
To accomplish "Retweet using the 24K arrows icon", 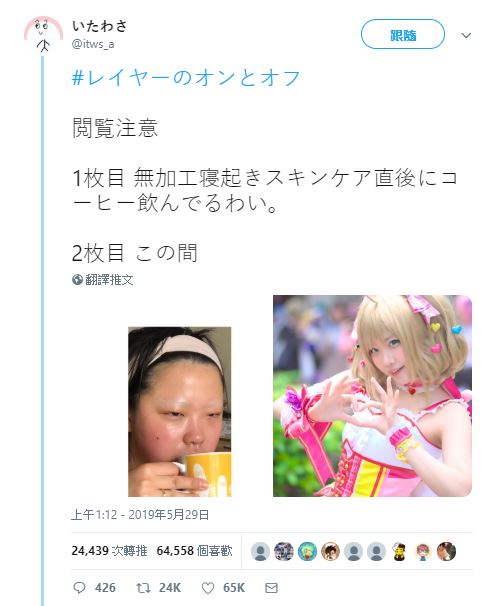I will coord(143,588).
